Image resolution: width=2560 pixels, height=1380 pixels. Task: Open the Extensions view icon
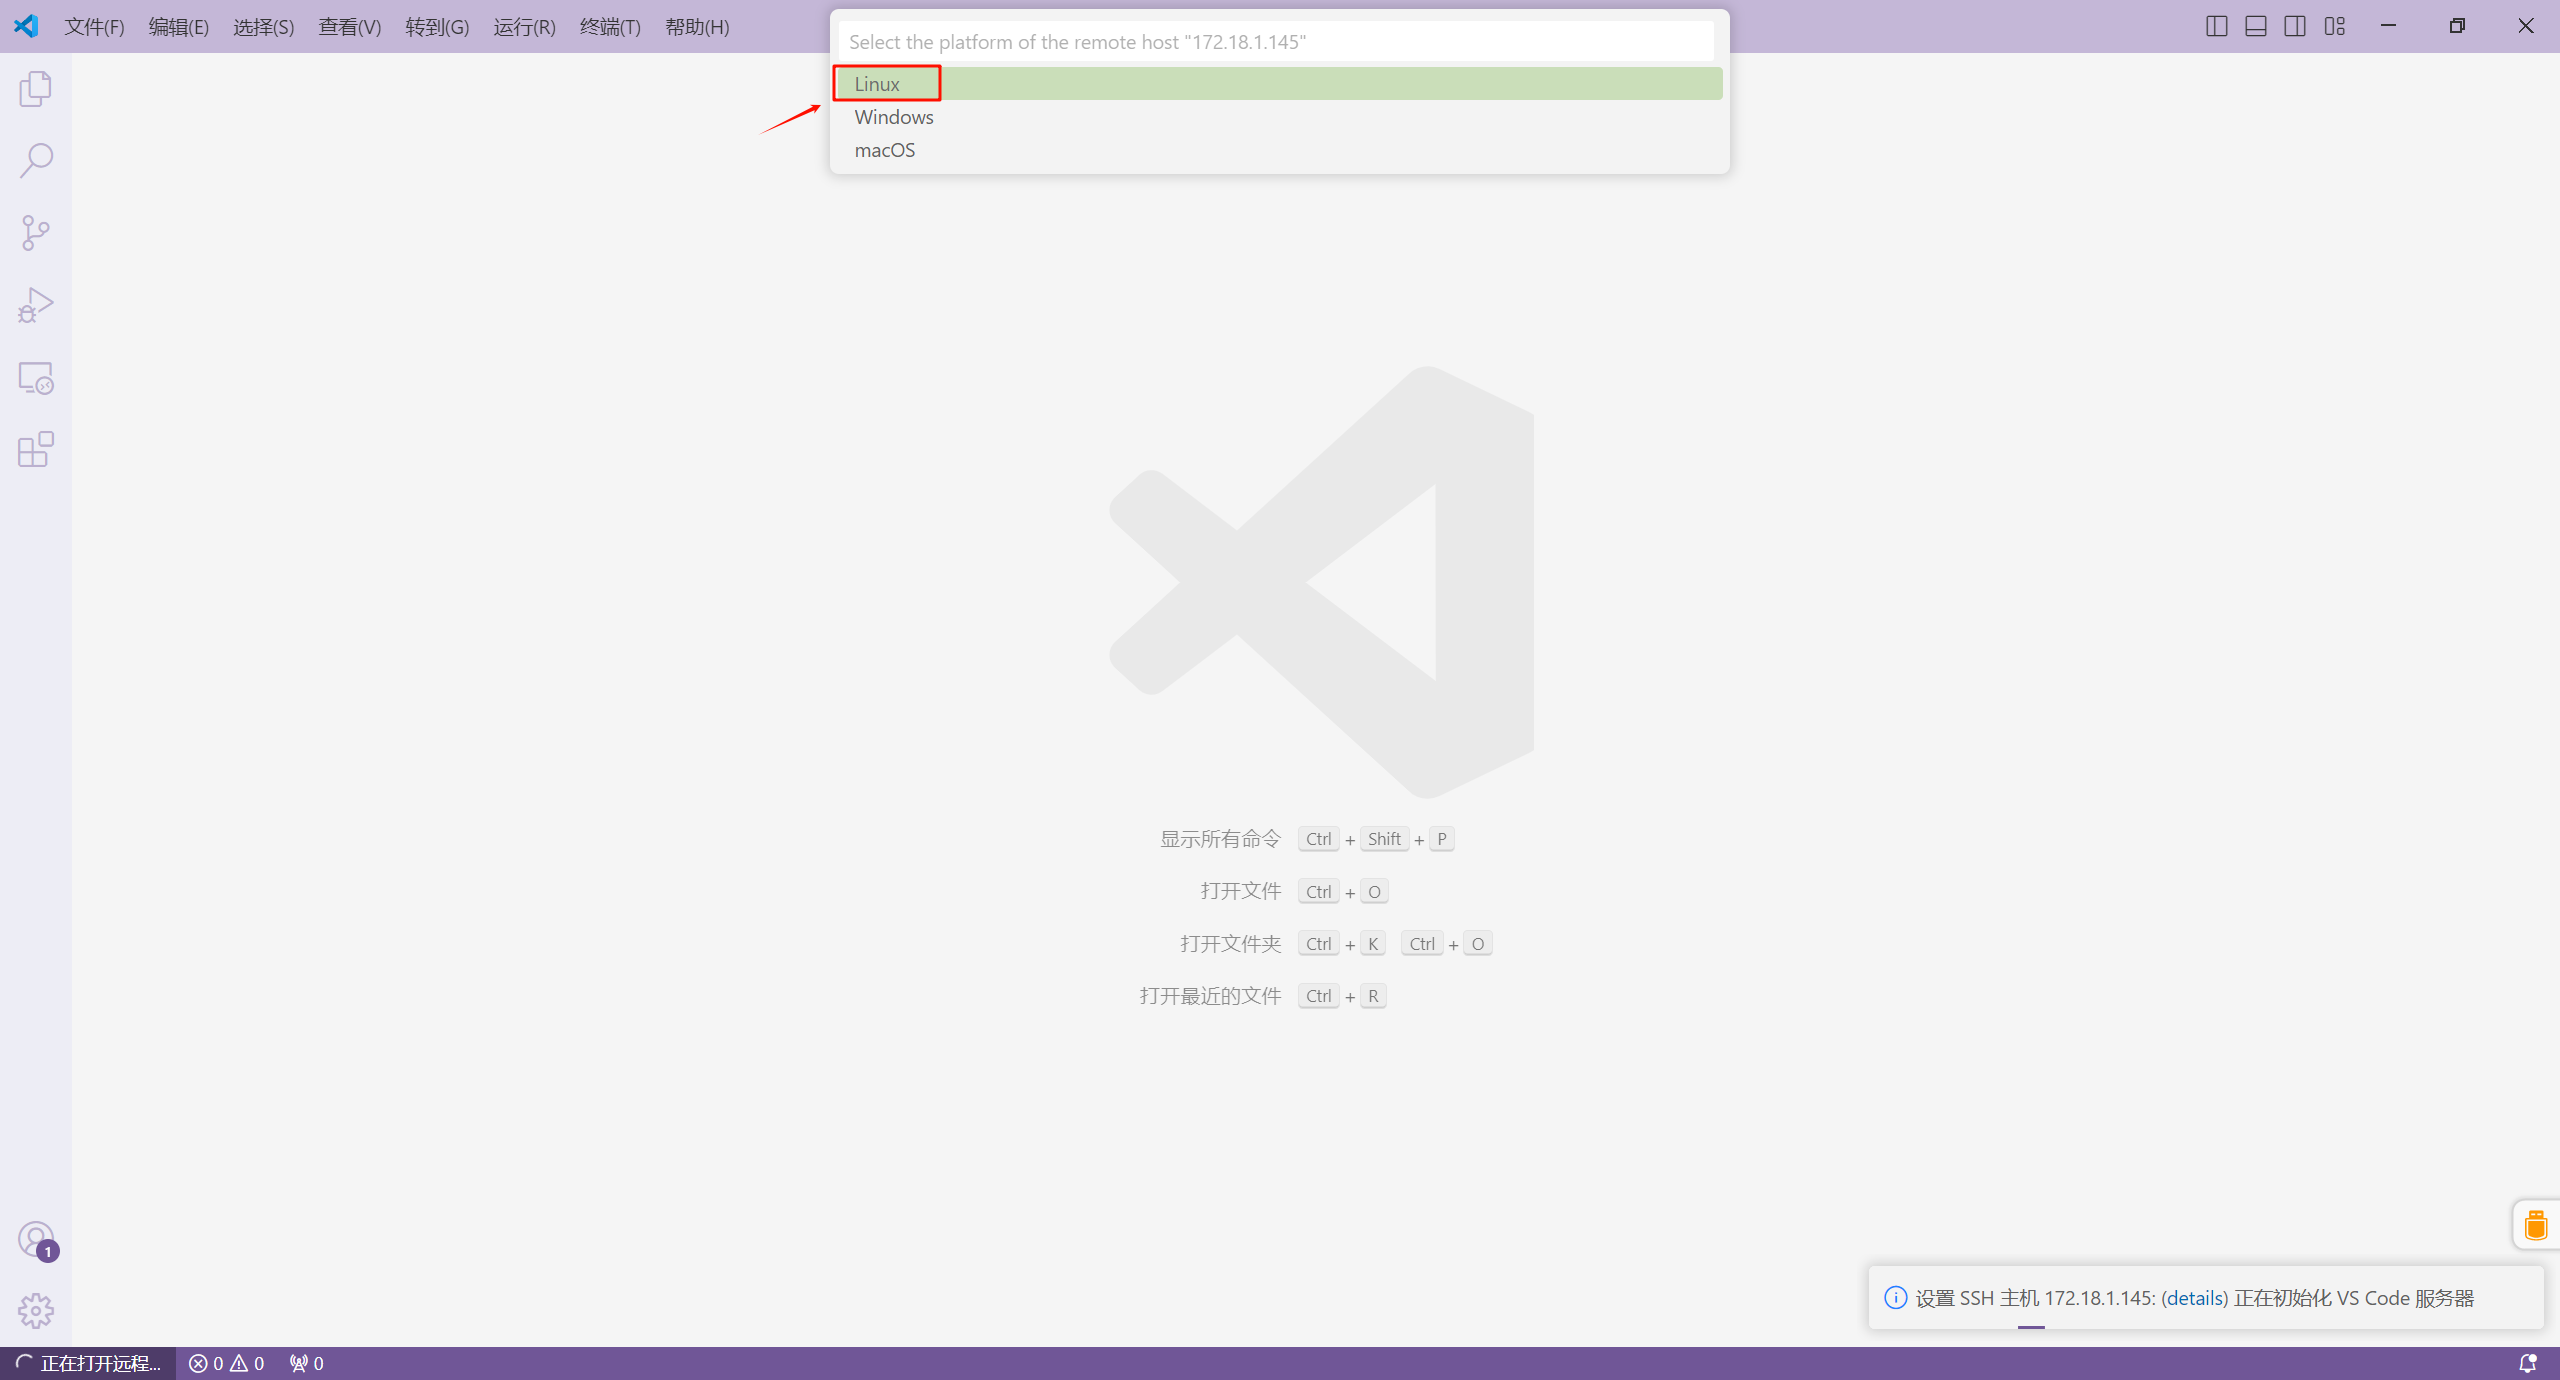pyautogui.click(x=35, y=450)
